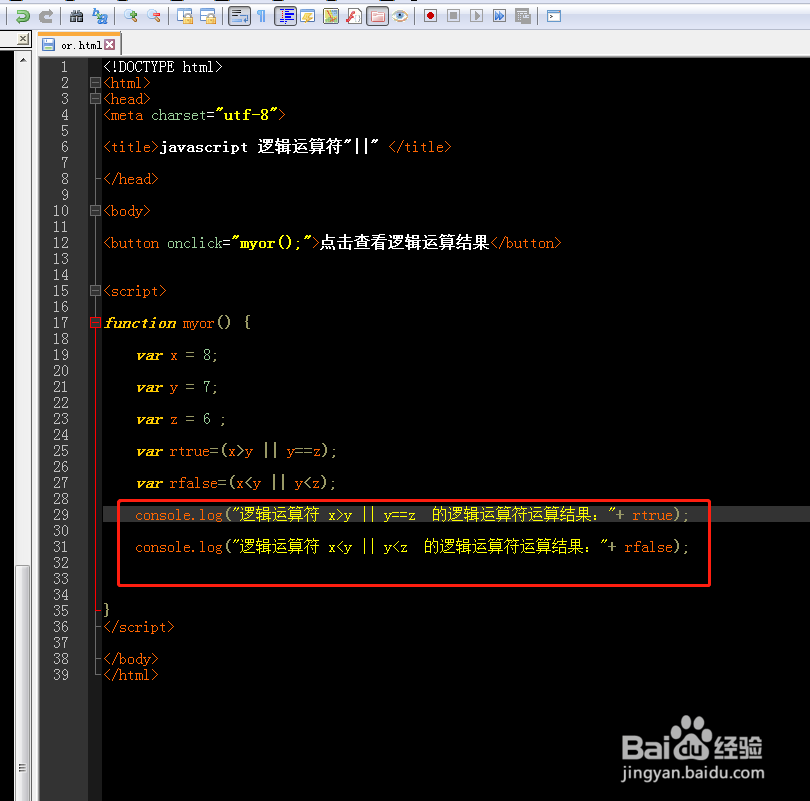Viewport: 810px width, 801px height.
Task: Click the 'var y = 7;' statement
Action: click(x=177, y=387)
